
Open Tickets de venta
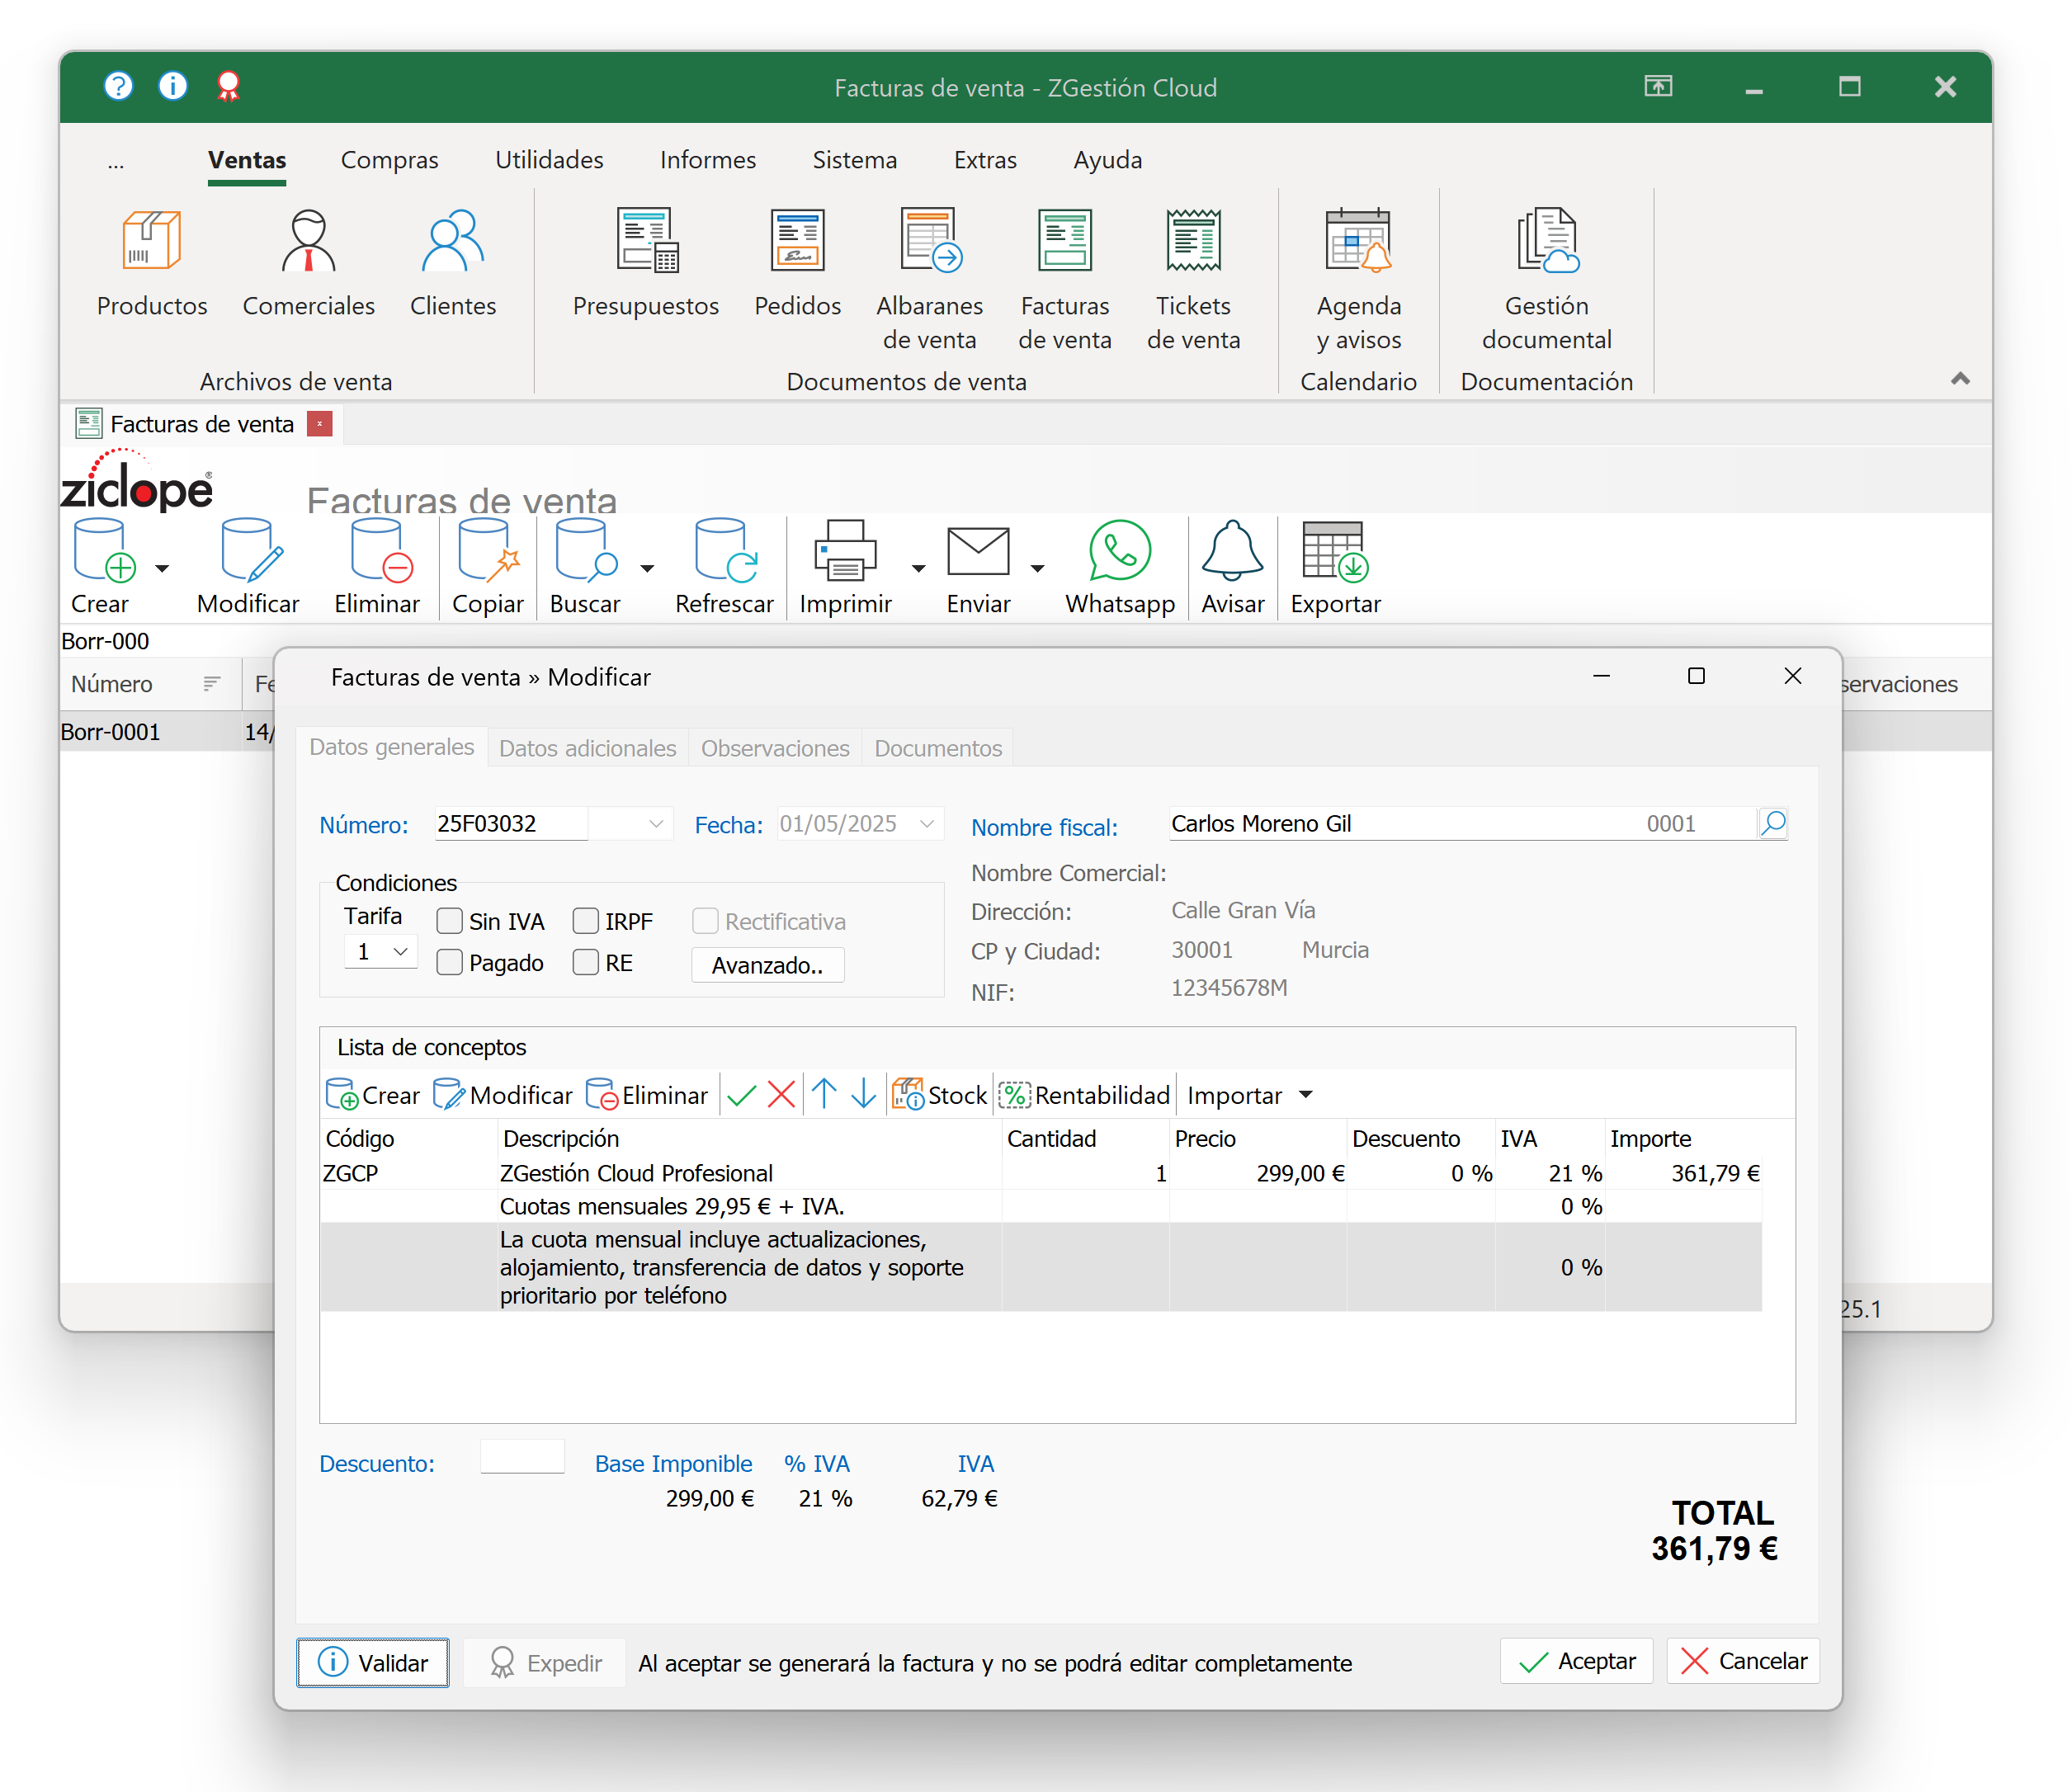coord(1193,278)
